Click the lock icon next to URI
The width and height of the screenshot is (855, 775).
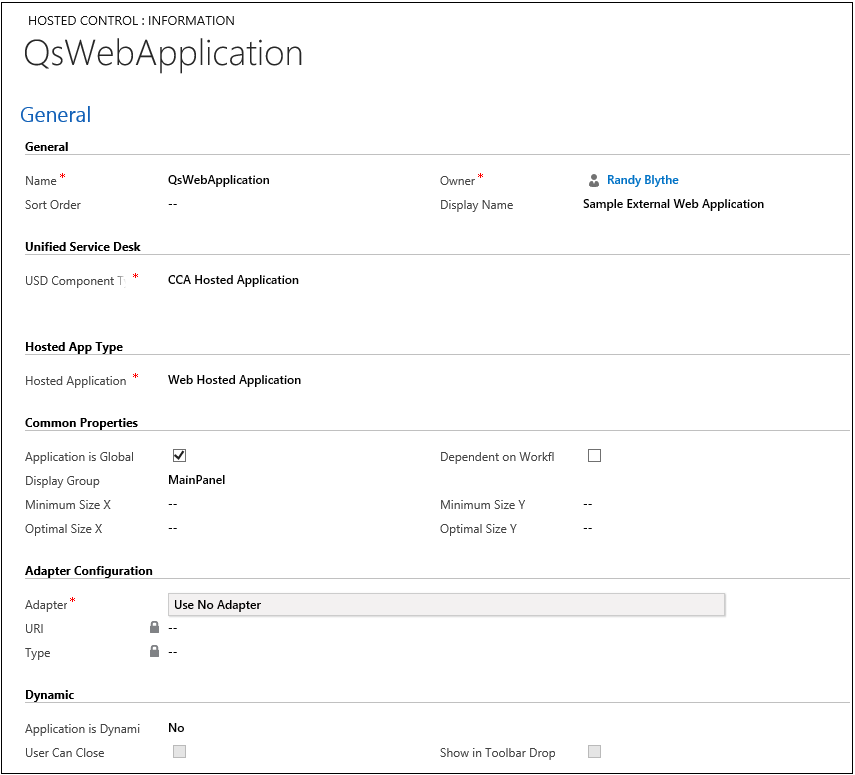coord(154,628)
